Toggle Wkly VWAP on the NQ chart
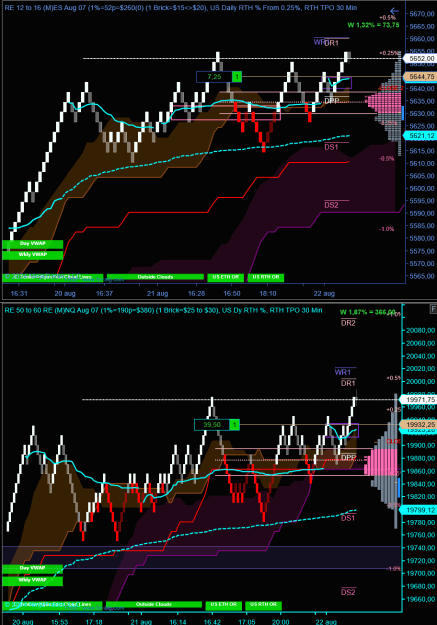This screenshot has width=437, height=625. 33,580
